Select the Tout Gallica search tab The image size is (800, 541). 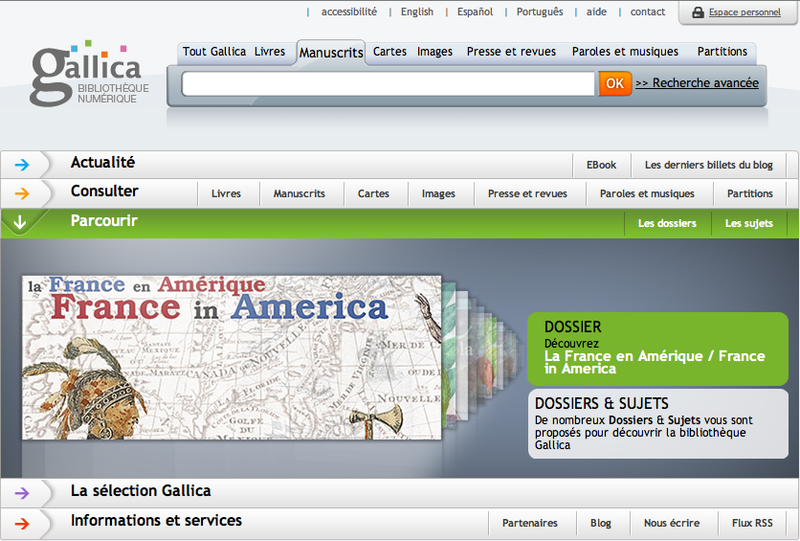tap(214, 52)
